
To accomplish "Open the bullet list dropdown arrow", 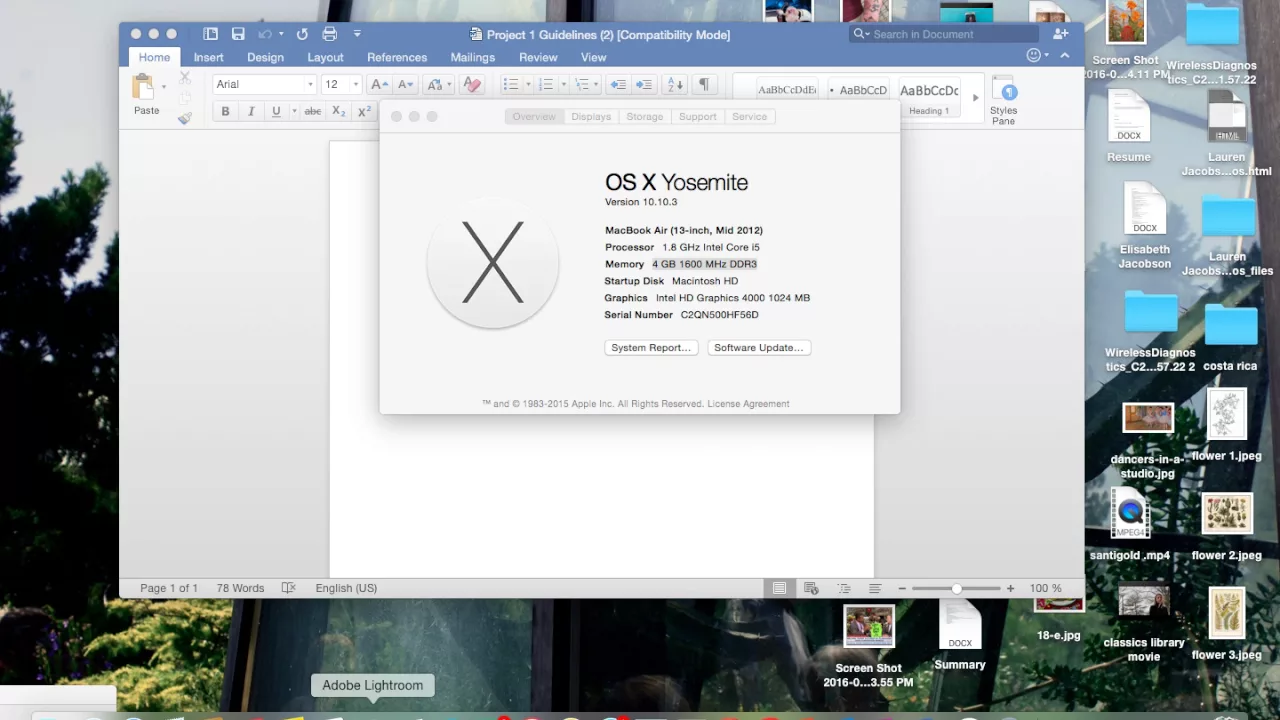I will pyautogui.click(x=528, y=85).
